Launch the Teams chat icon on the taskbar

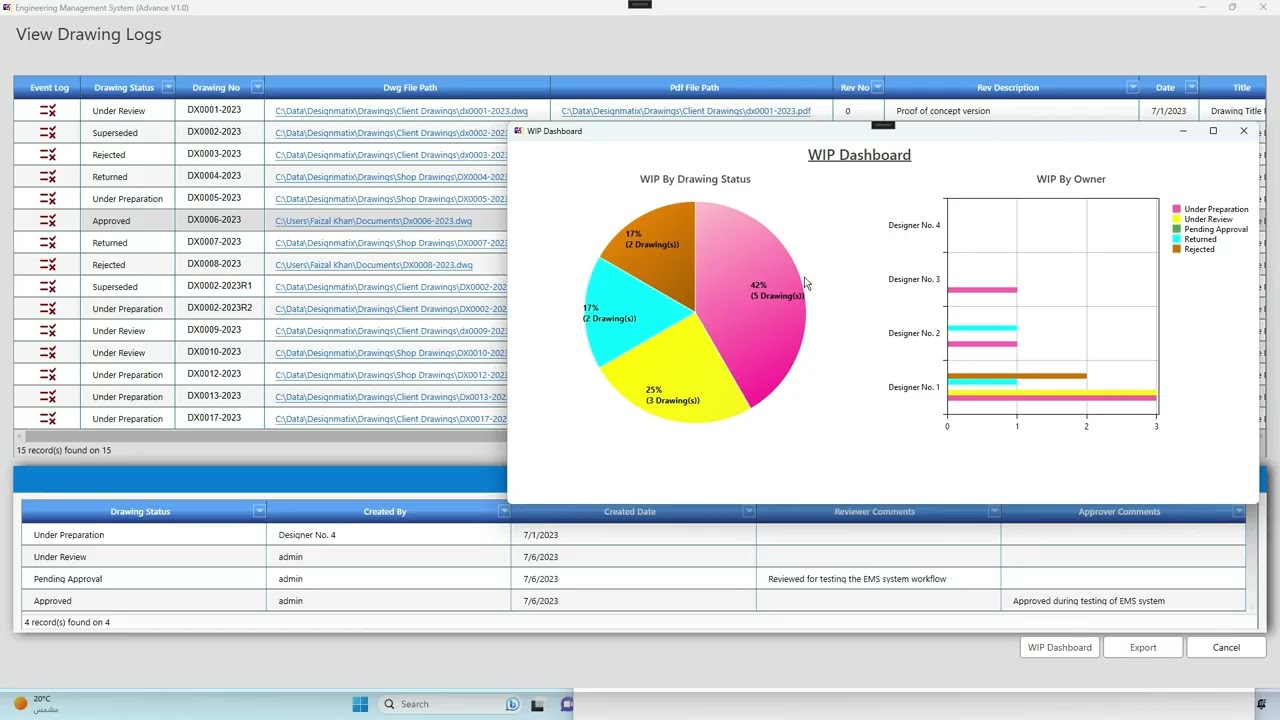567,704
